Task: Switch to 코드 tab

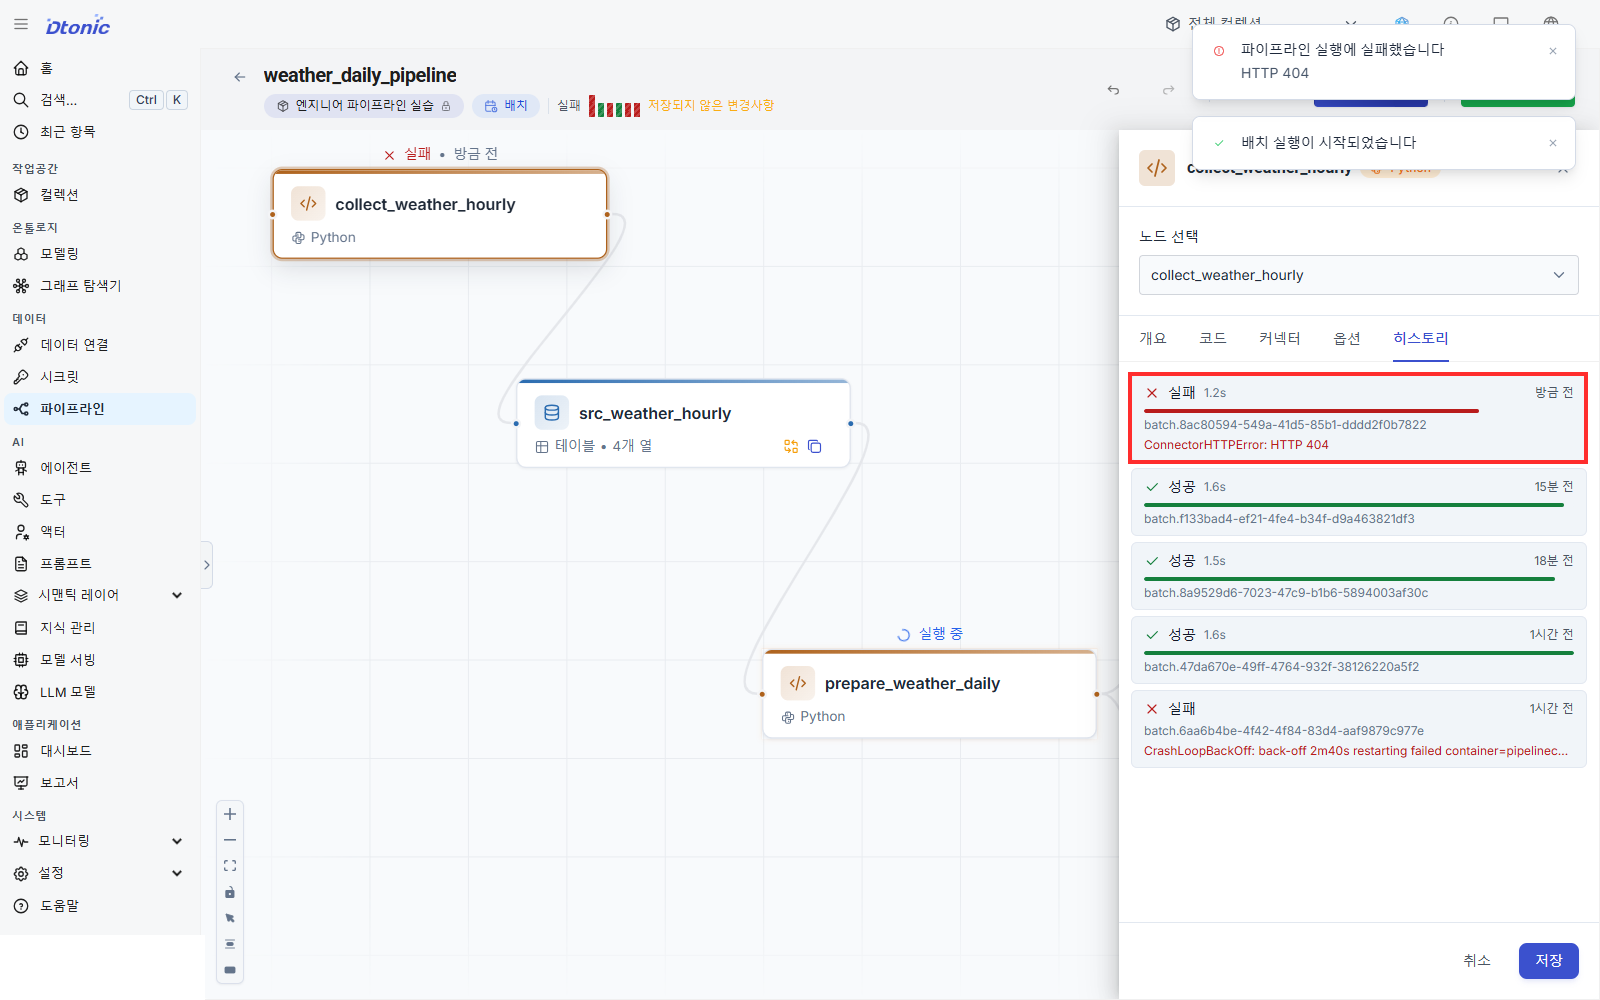Action: (x=1213, y=339)
